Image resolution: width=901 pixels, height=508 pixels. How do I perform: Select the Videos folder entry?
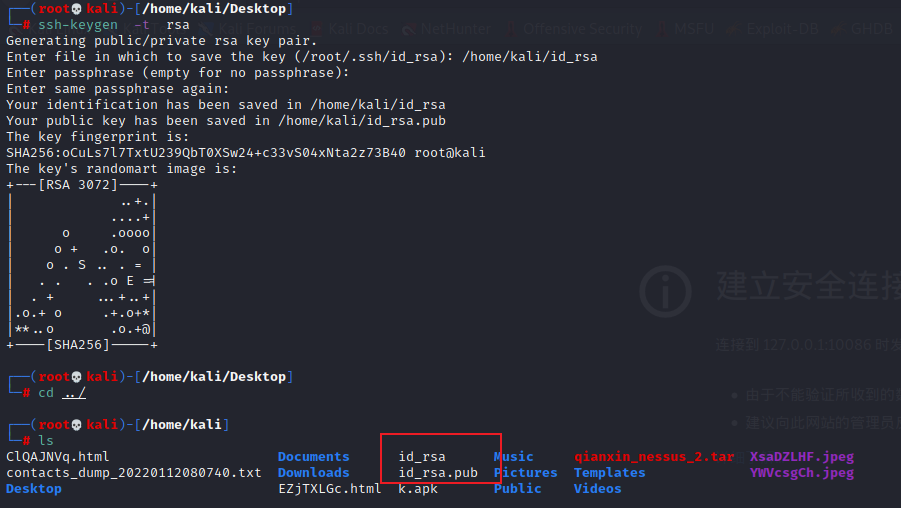[x=598, y=489]
